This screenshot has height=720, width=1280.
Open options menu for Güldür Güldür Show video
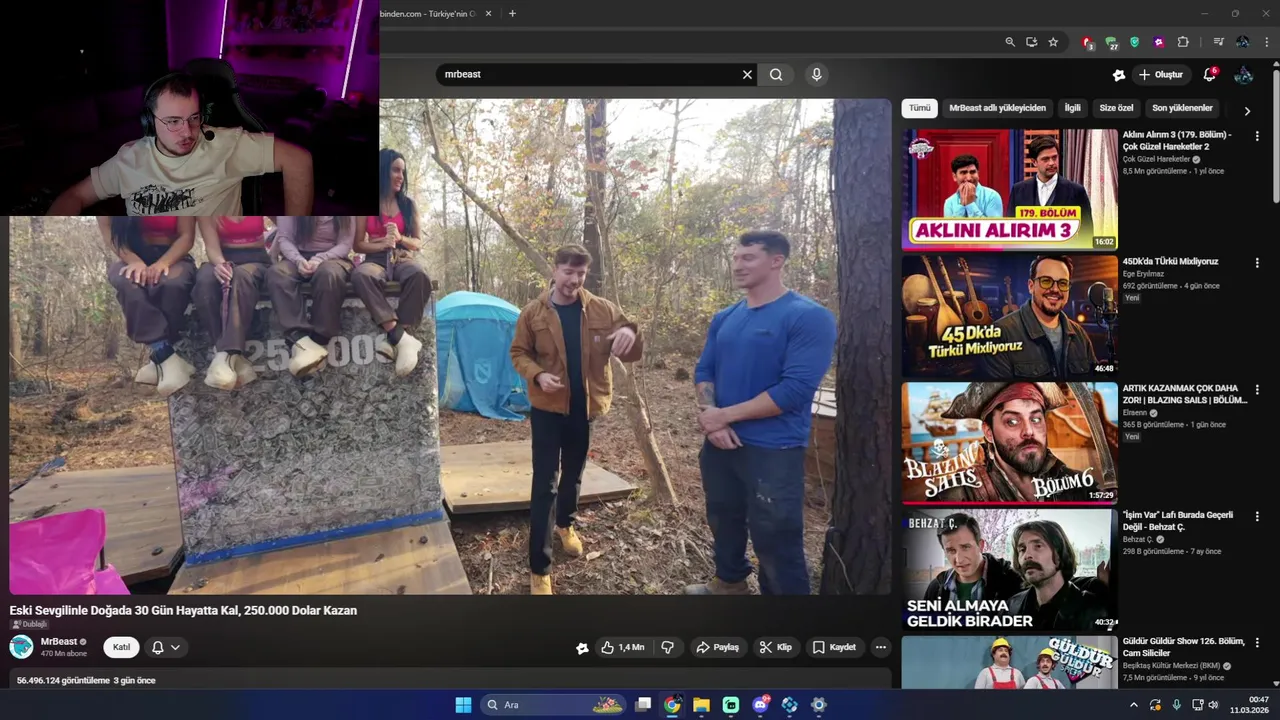1257,644
